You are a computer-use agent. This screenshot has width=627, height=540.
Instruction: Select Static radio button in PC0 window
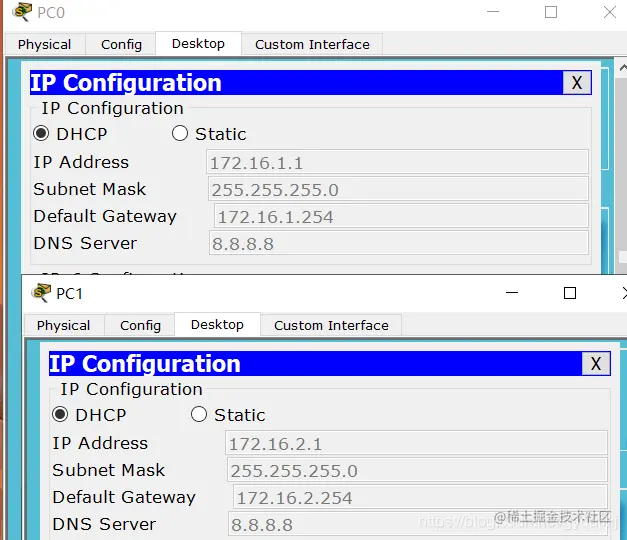coord(180,133)
